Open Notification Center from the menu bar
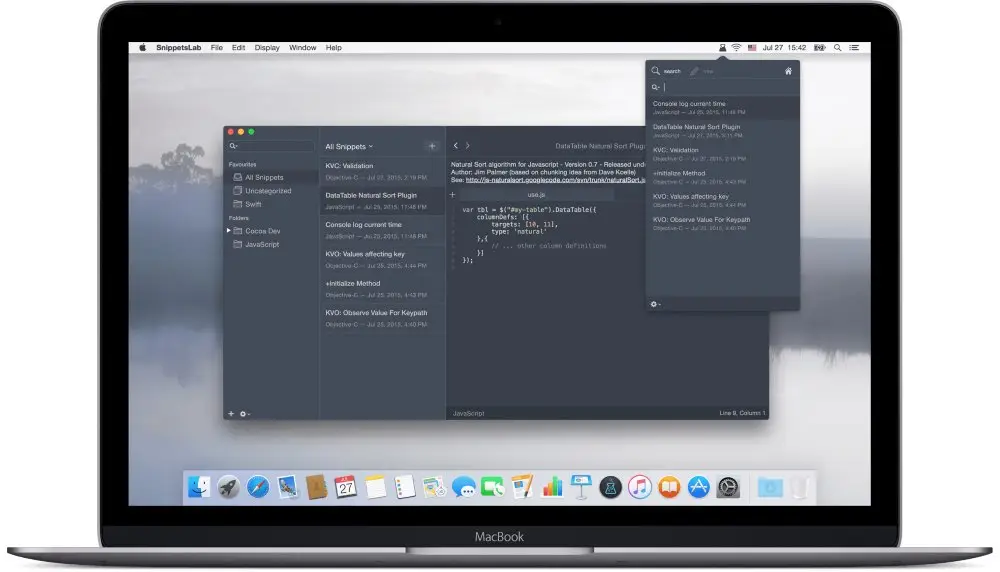Viewport: 1000px width, 572px height. click(x=854, y=48)
